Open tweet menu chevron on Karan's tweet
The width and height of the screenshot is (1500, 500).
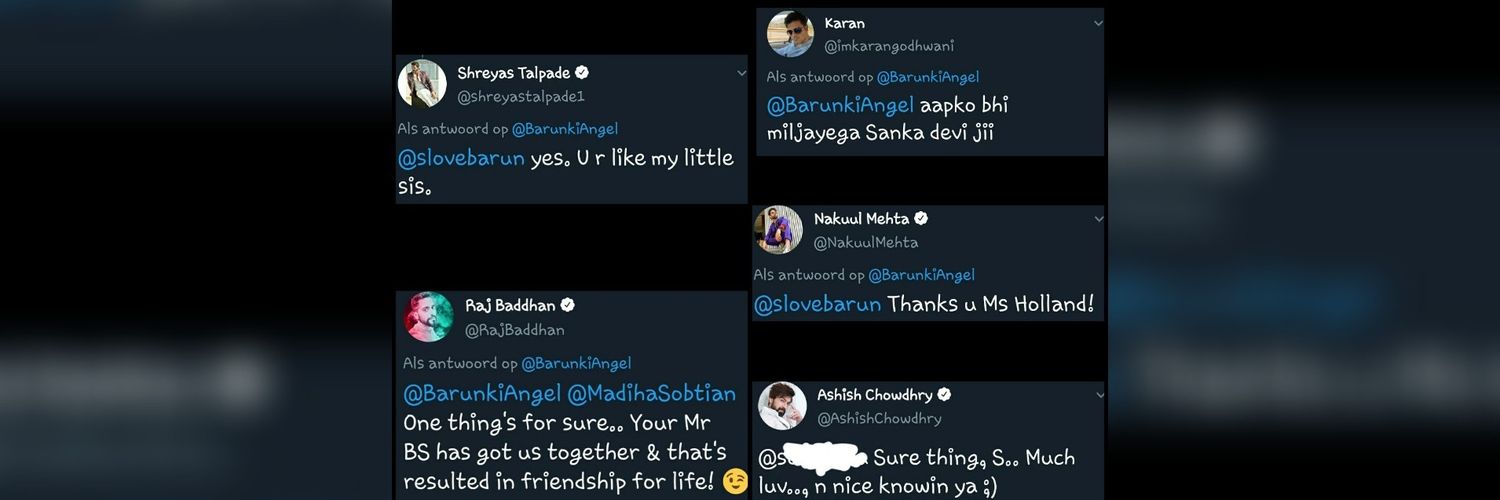(x=1098, y=23)
